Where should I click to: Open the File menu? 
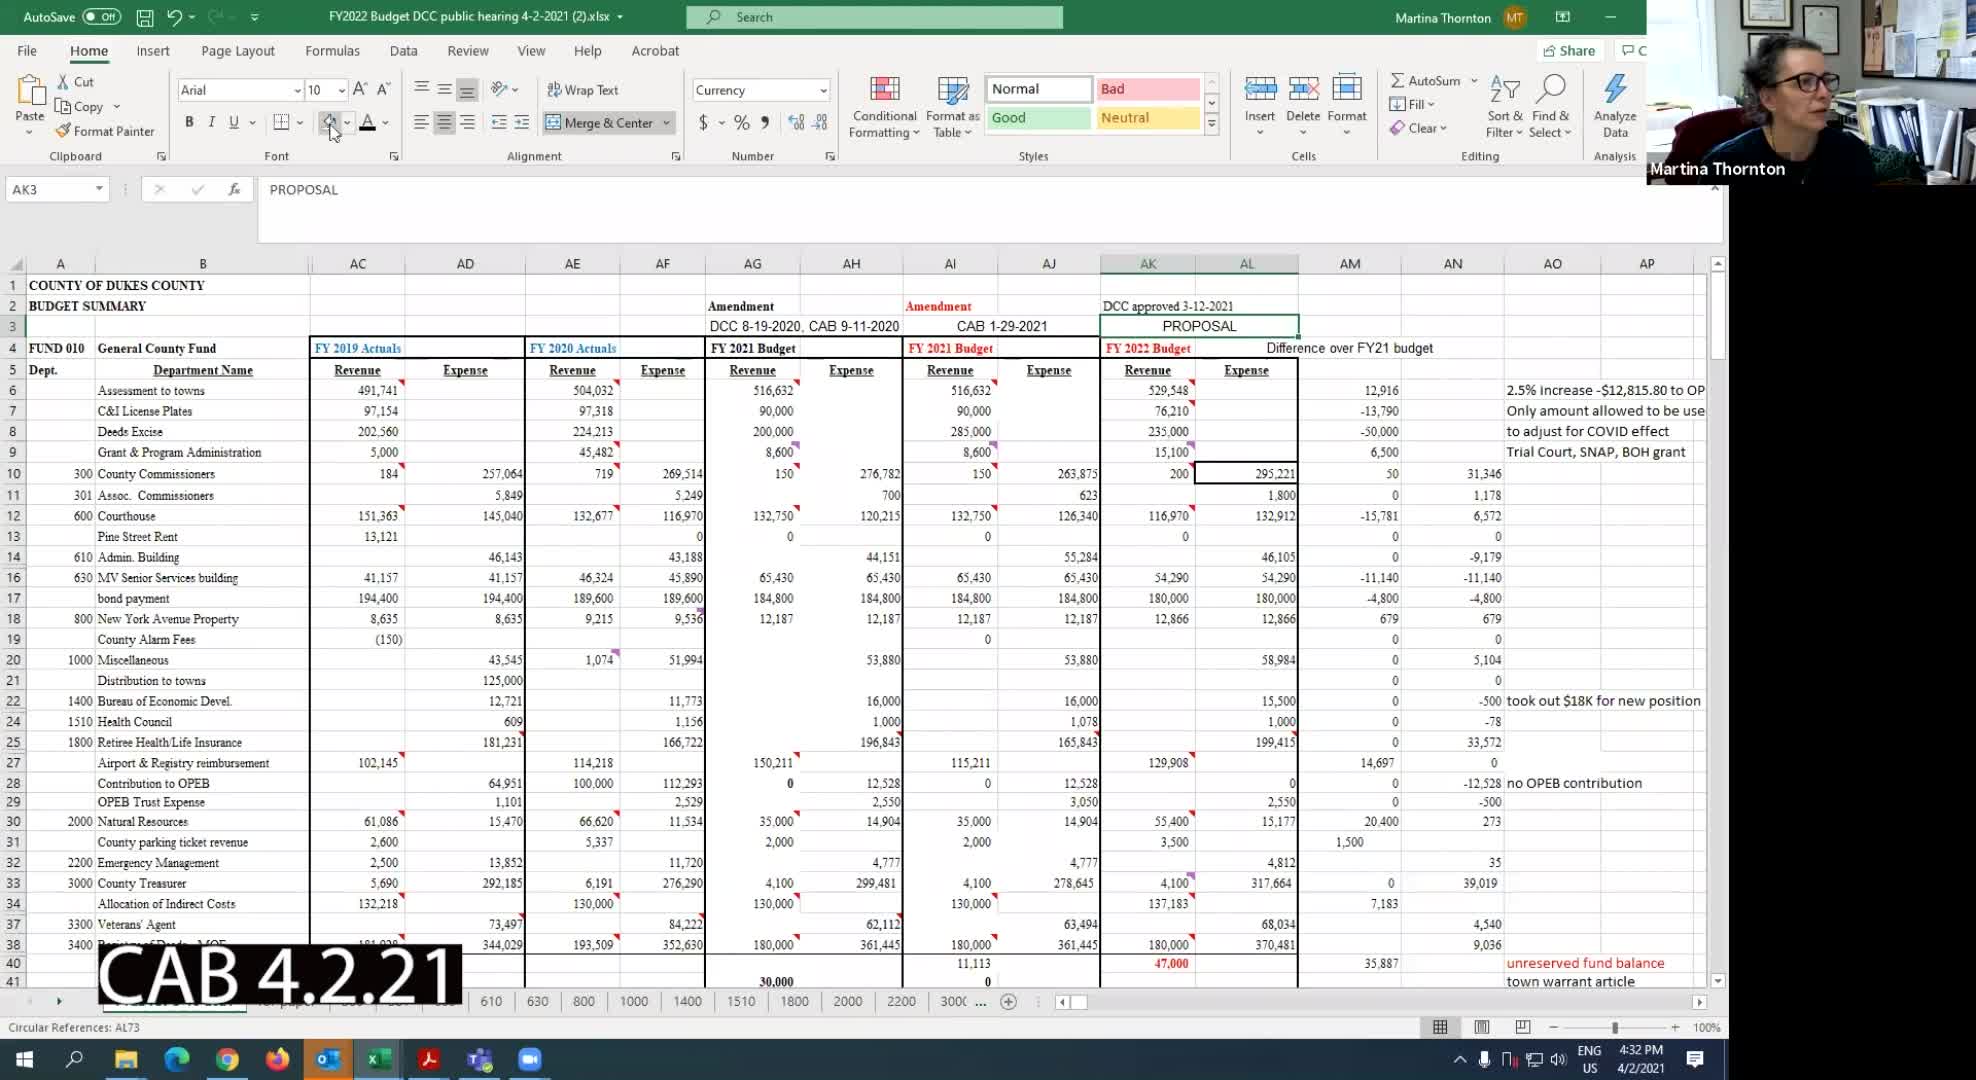pyautogui.click(x=27, y=51)
